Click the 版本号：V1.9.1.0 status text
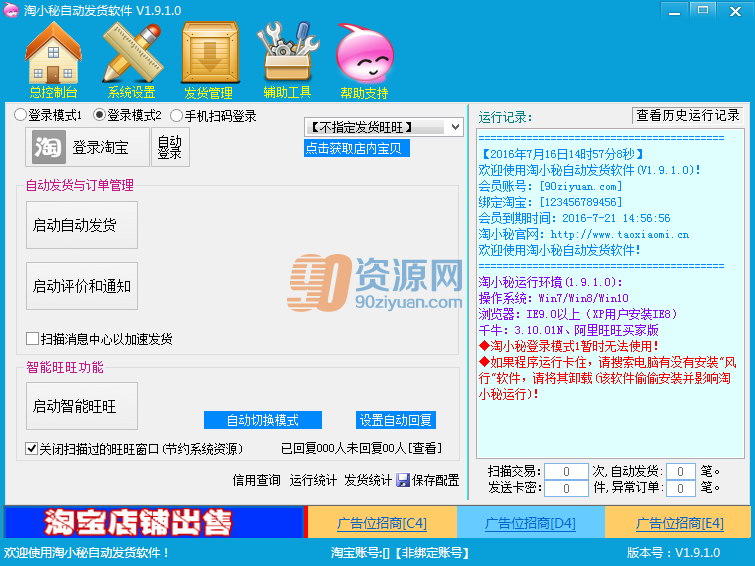 [674, 553]
